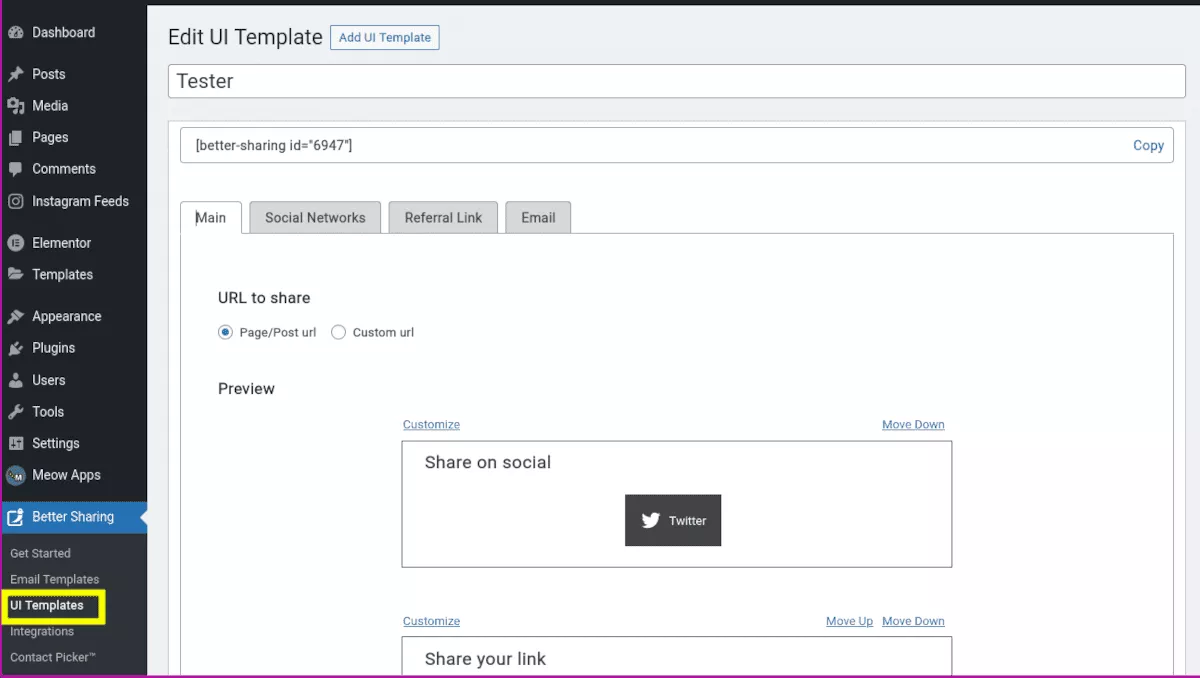Click the Media library icon

tap(15, 106)
